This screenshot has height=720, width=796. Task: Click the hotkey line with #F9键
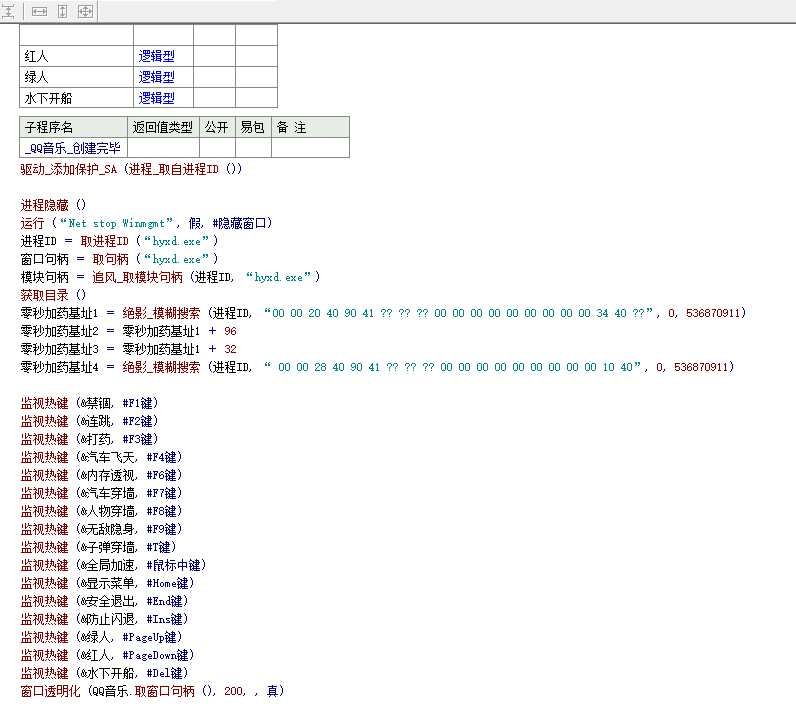tap(102, 529)
